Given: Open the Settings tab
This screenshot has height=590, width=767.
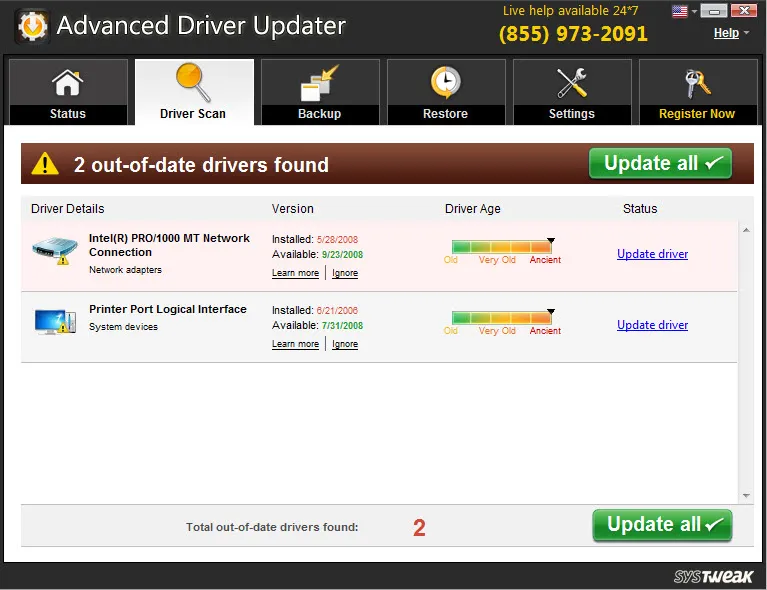Looking at the screenshot, I should 572,92.
